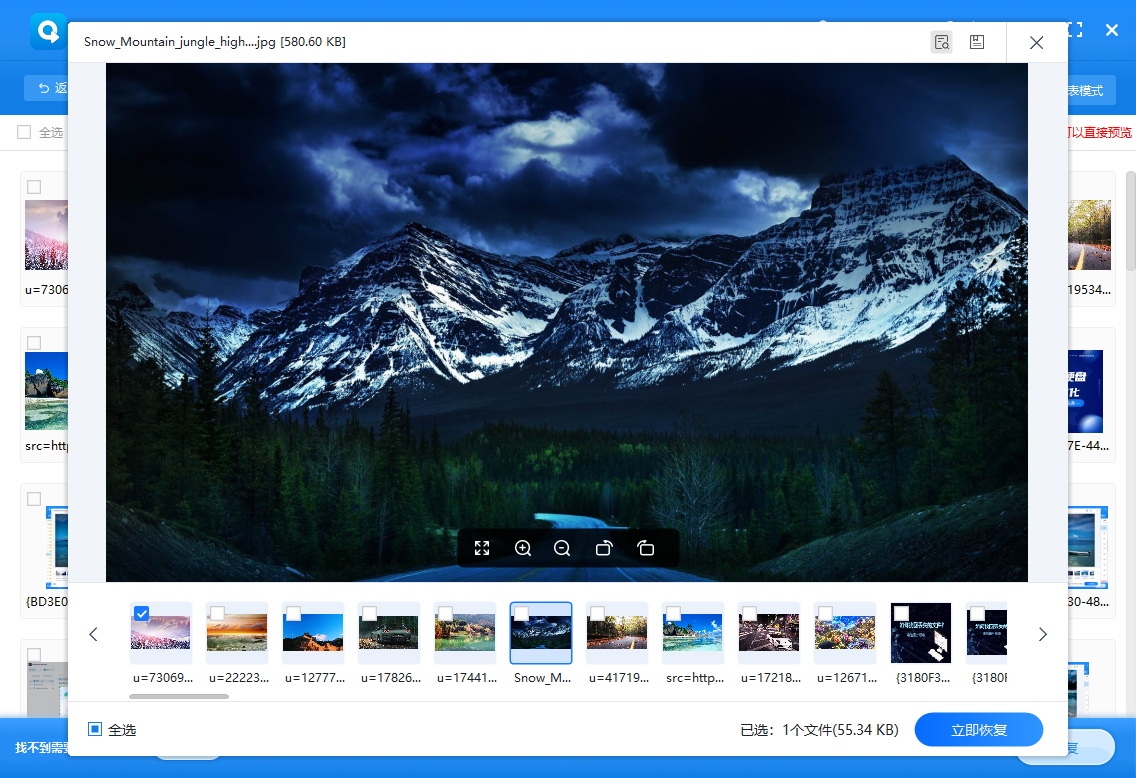Zoom in on the preview image
Image resolution: width=1136 pixels, height=778 pixels.
tap(523, 548)
